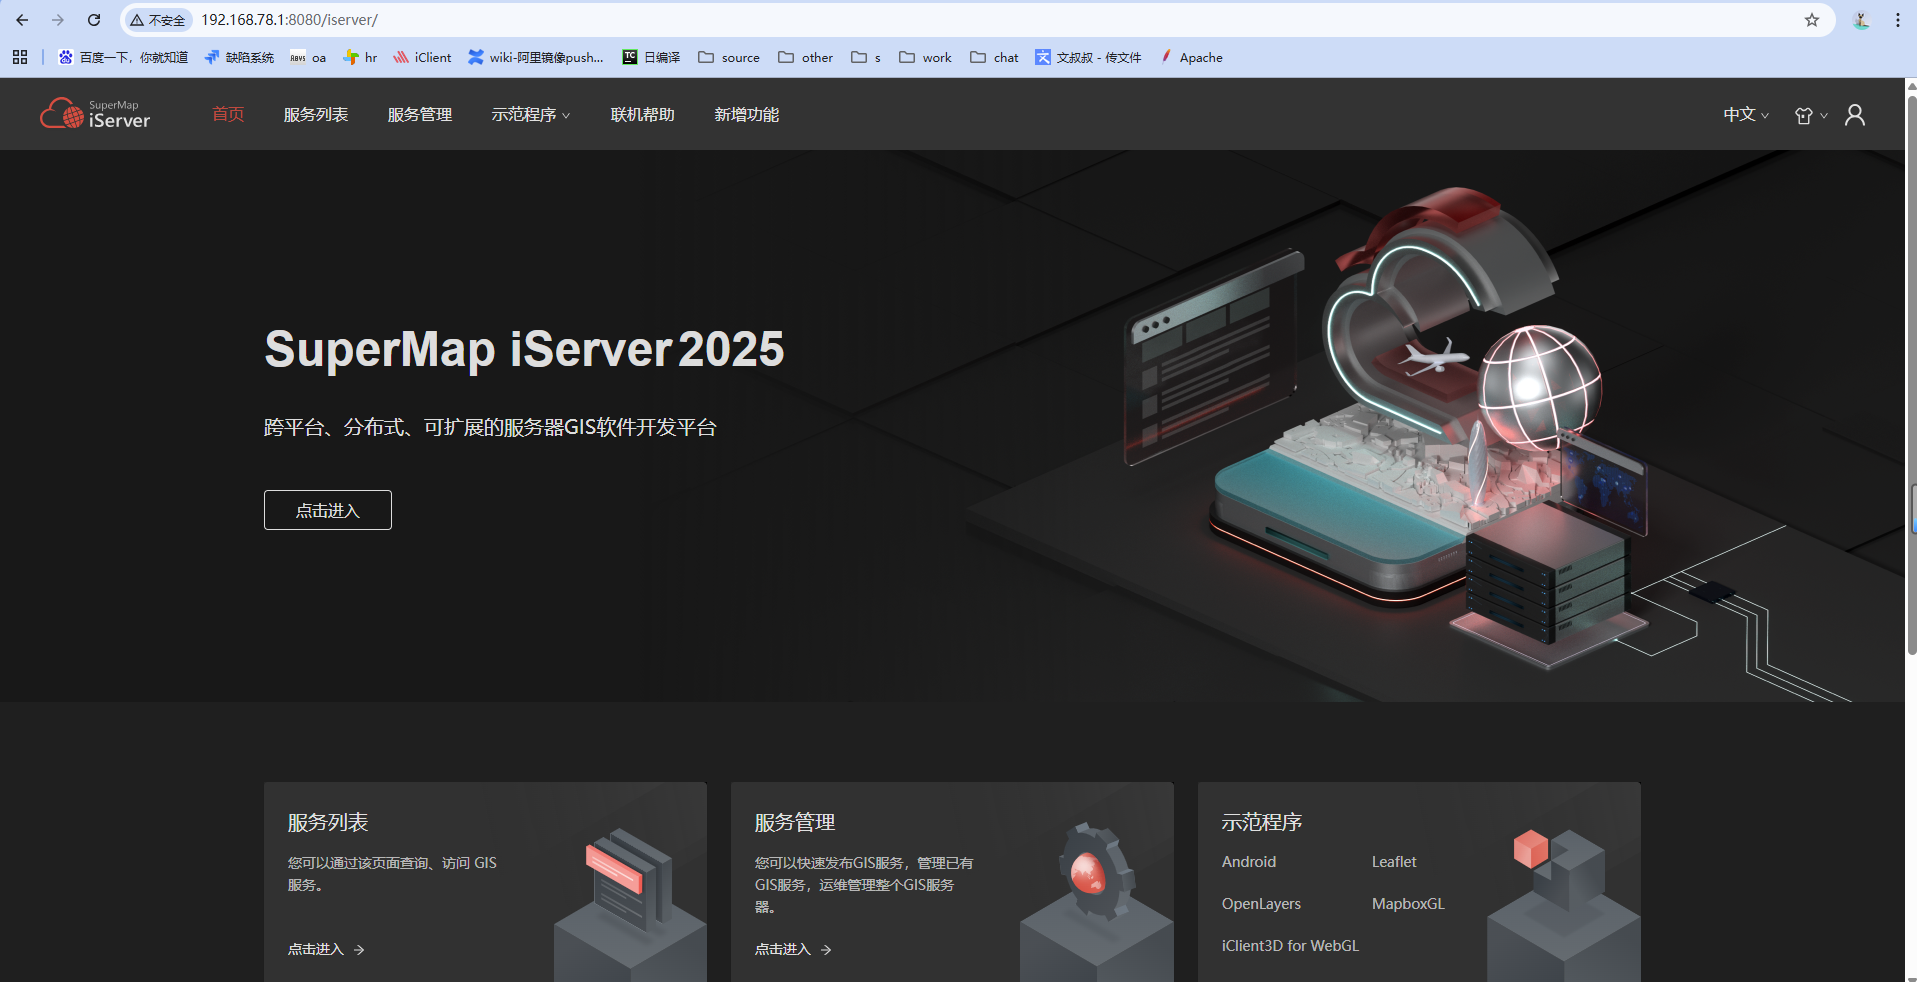
Task: Open the Apache bookmark
Action: tap(1191, 57)
